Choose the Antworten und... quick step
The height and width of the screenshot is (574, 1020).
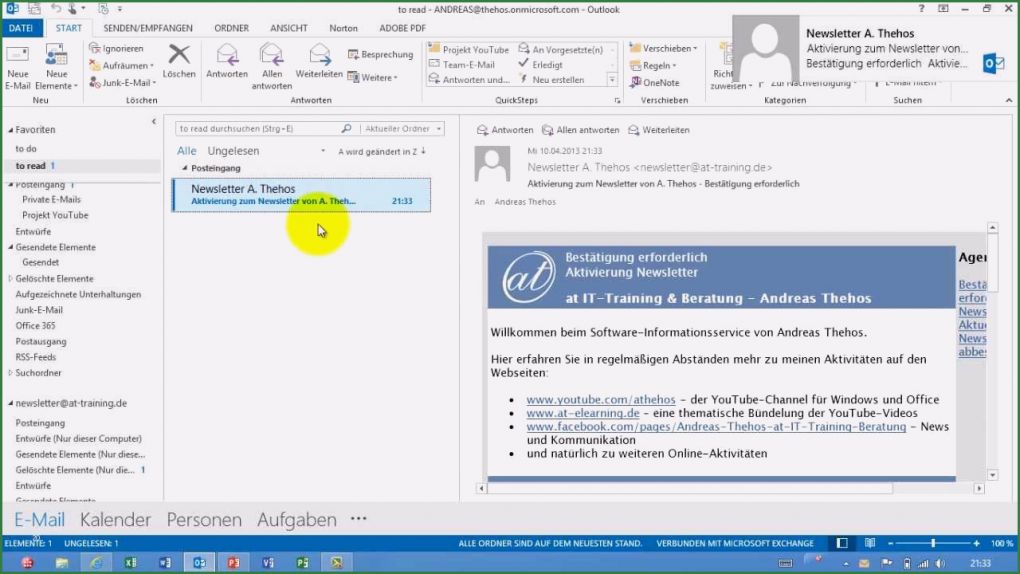469,79
